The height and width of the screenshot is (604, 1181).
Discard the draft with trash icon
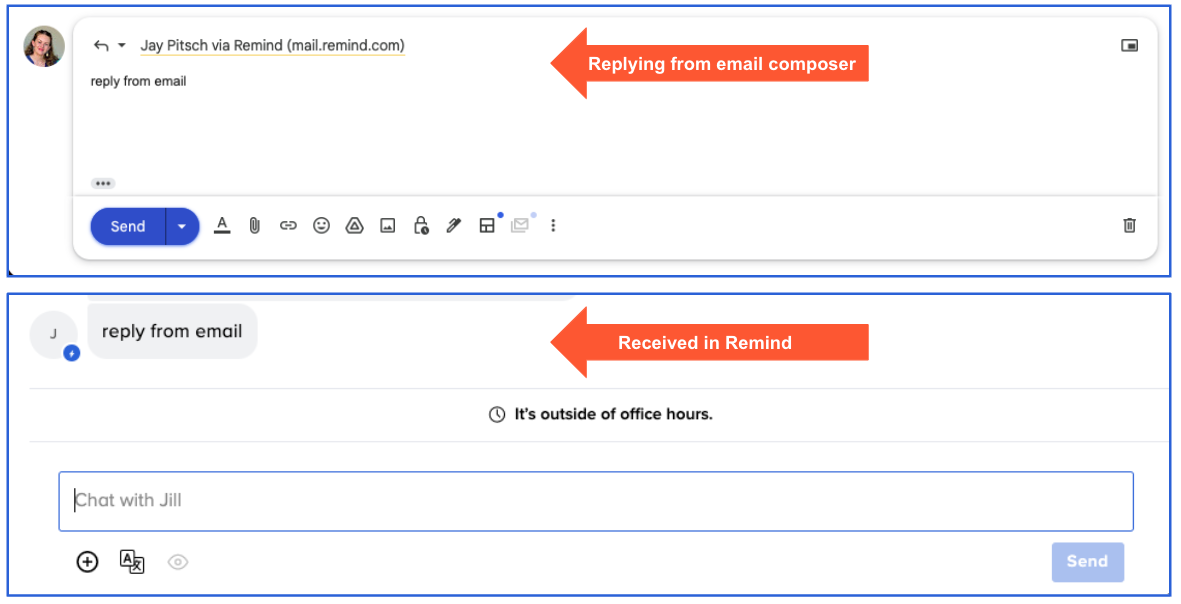[x=1129, y=226]
